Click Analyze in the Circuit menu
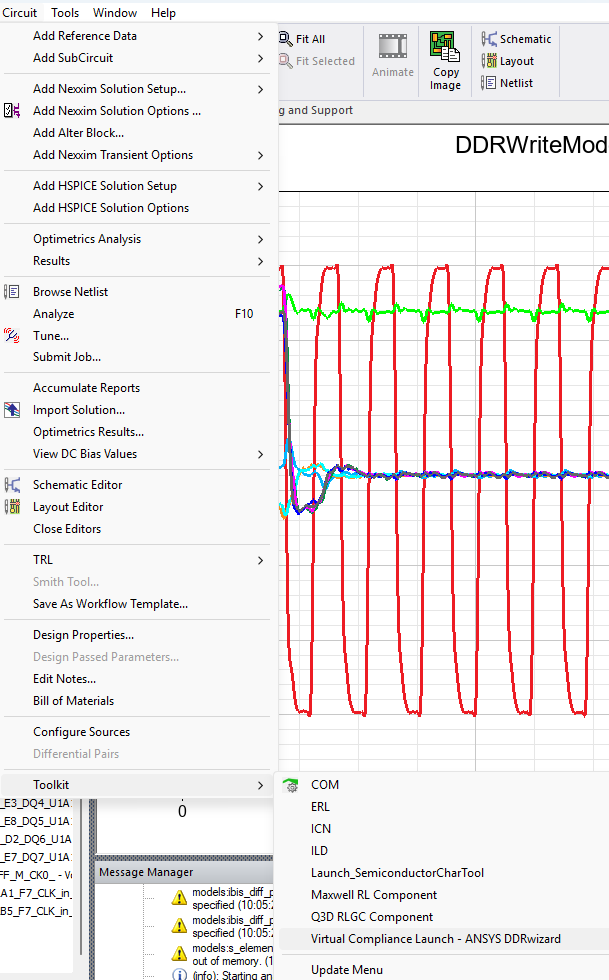 pos(53,314)
